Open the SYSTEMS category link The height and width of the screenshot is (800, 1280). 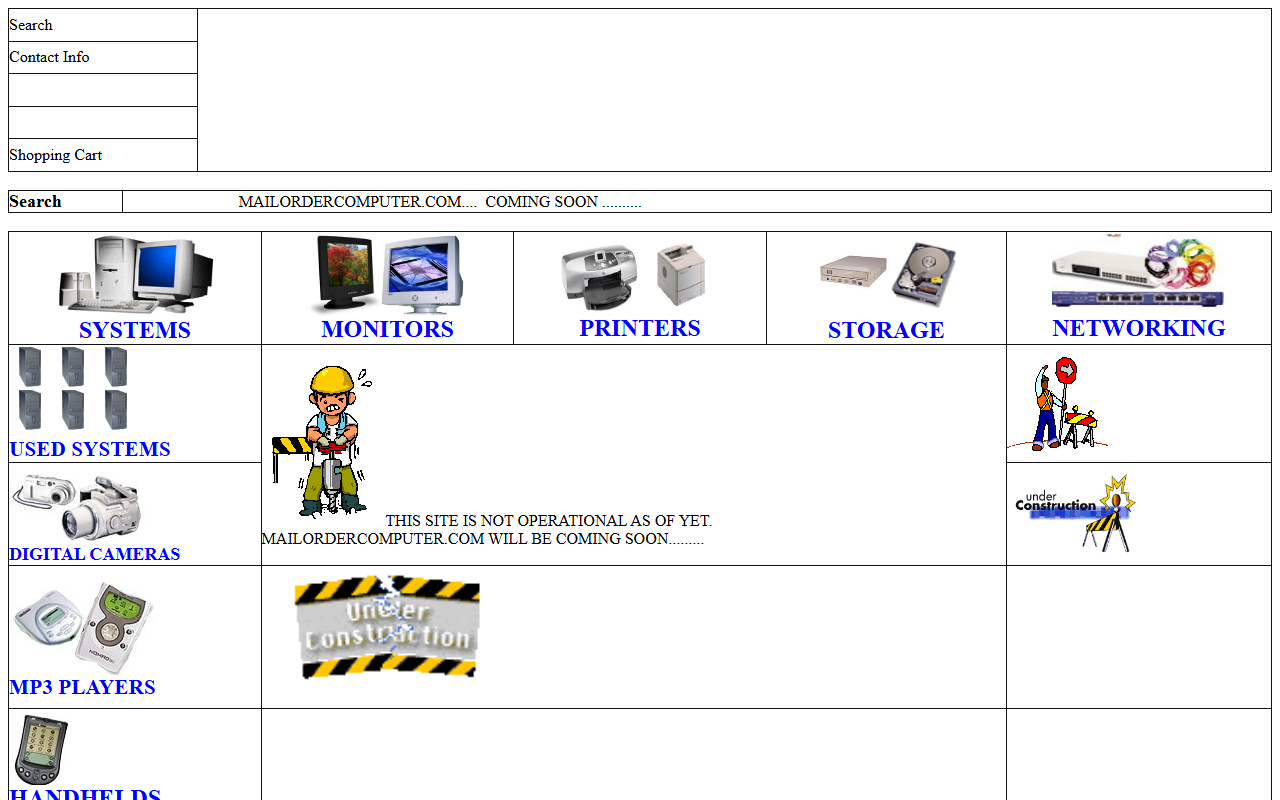click(x=135, y=330)
